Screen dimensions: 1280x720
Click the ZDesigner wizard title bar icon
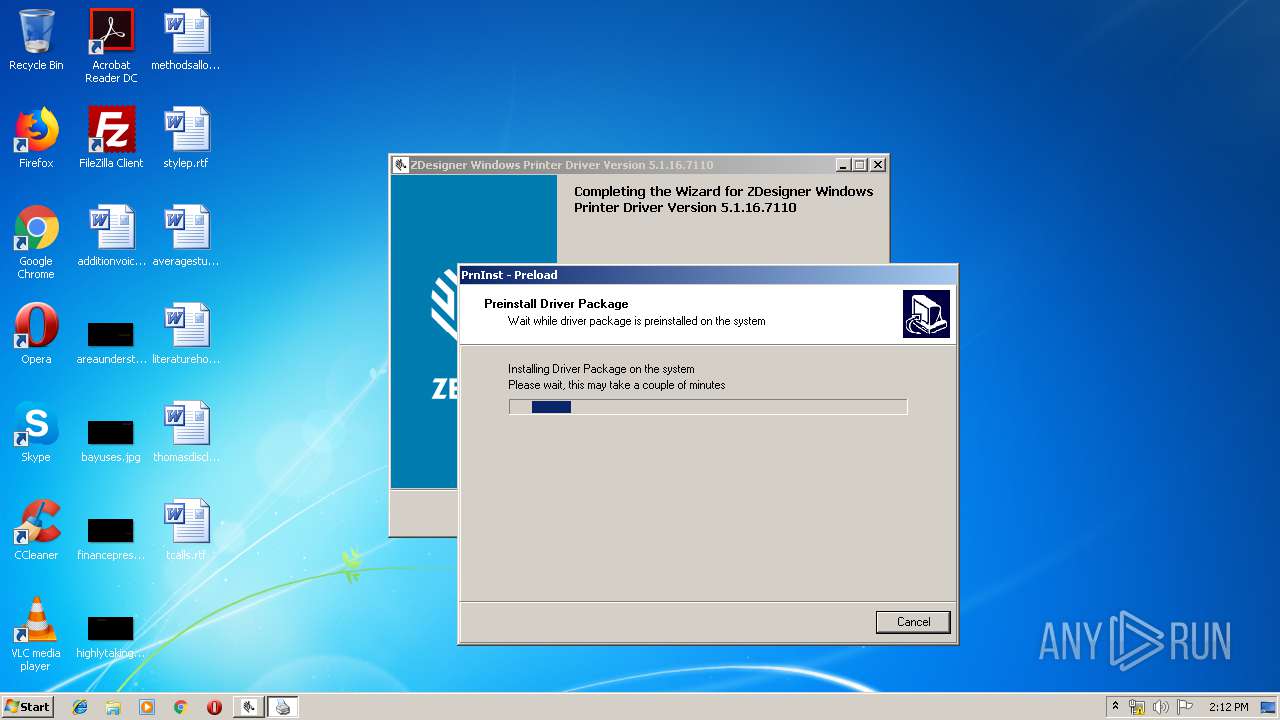(401, 165)
